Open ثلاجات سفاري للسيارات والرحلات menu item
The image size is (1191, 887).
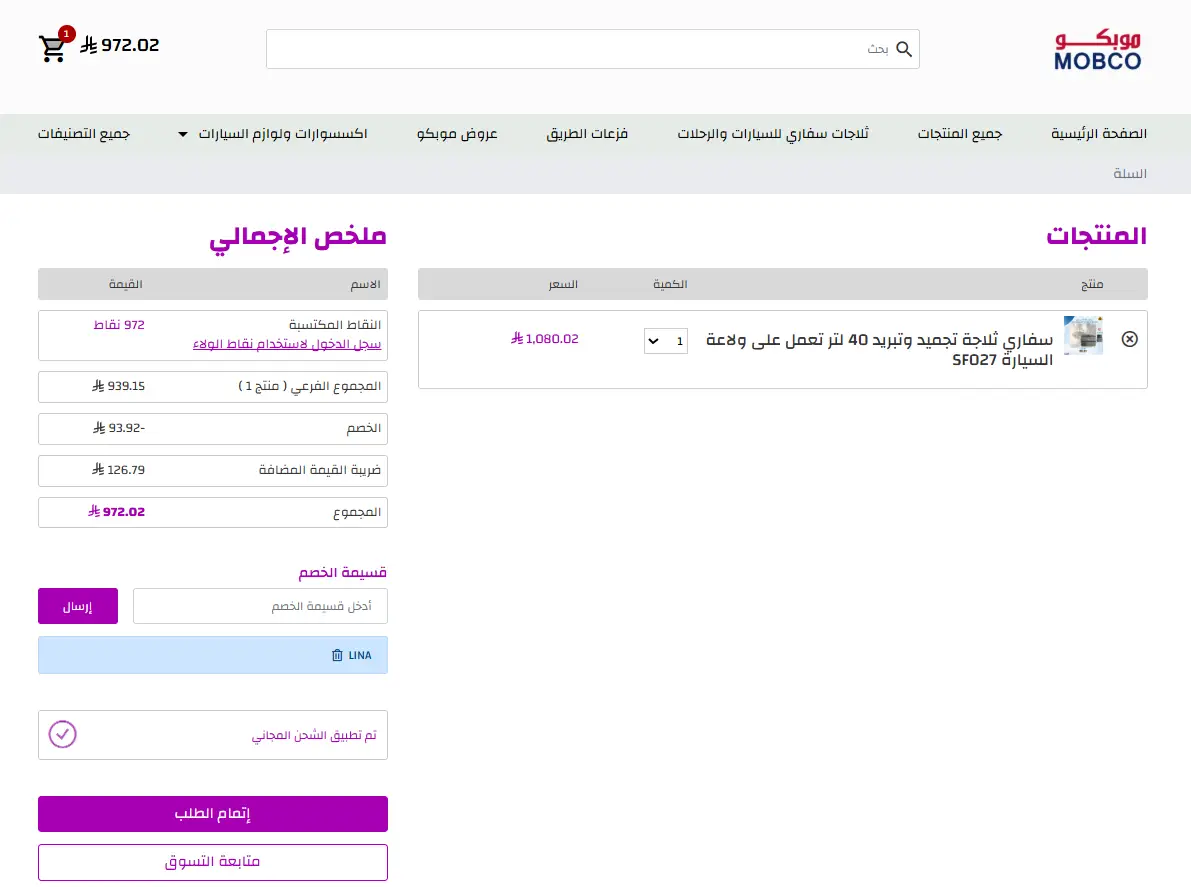(x=772, y=134)
